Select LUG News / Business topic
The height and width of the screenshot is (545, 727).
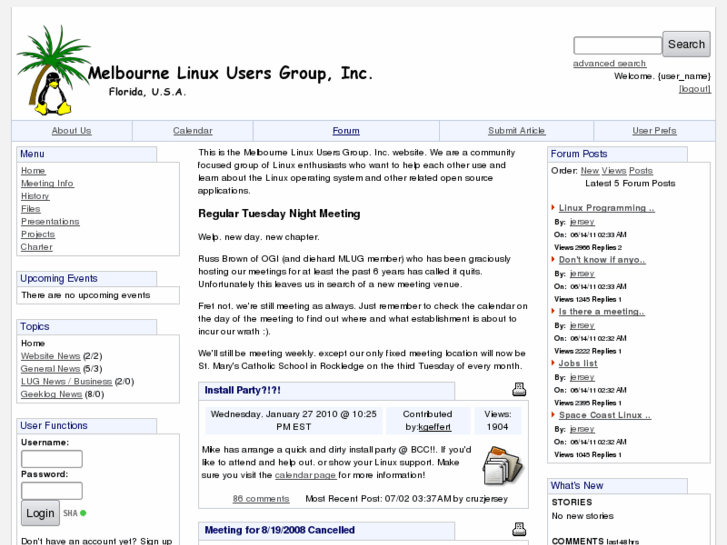point(66,381)
